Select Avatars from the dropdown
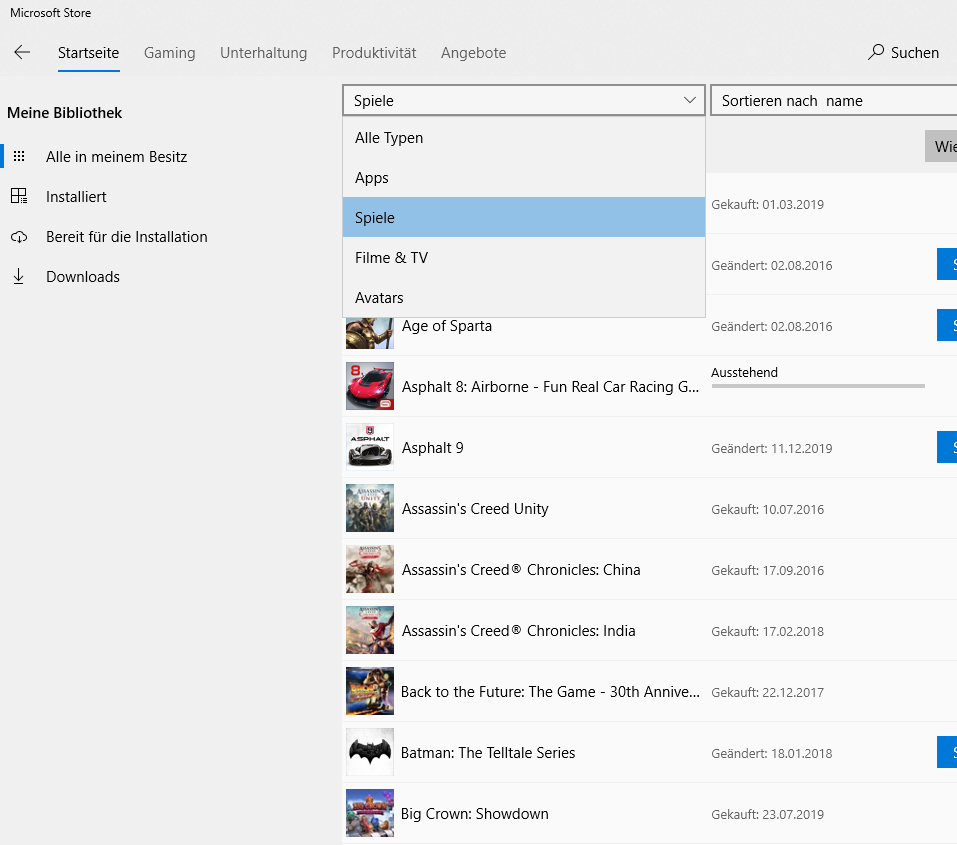 tap(524, 297)
